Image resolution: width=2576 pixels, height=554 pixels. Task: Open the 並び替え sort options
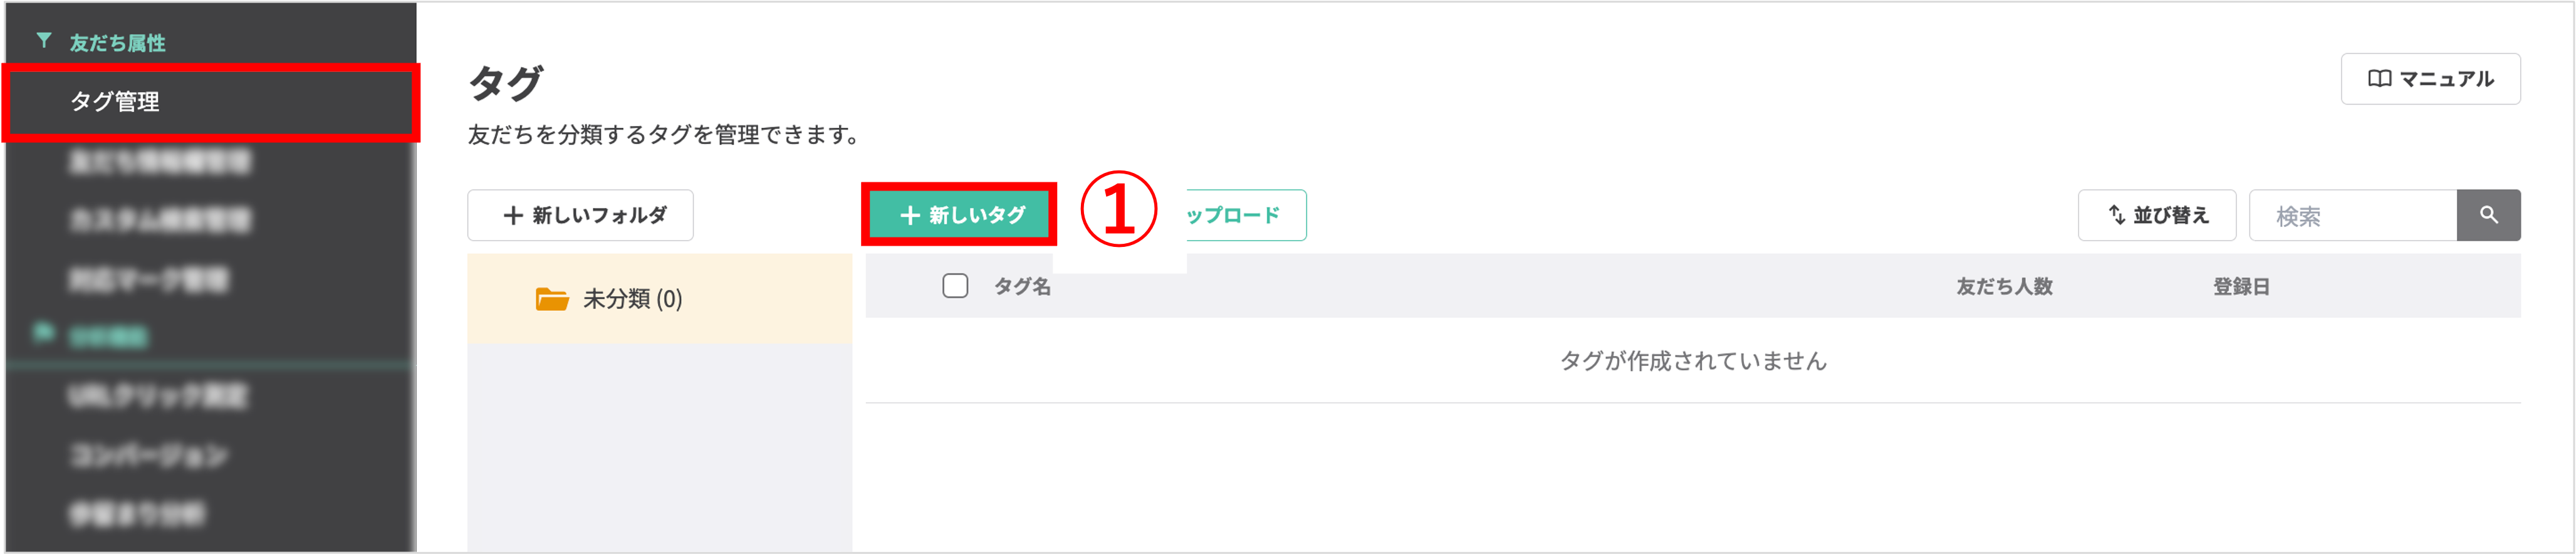coord(2156,214)
